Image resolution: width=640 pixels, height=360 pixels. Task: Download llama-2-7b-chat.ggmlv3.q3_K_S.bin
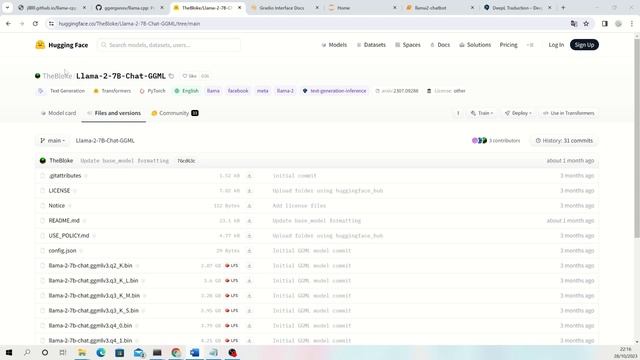click(249, 311)
